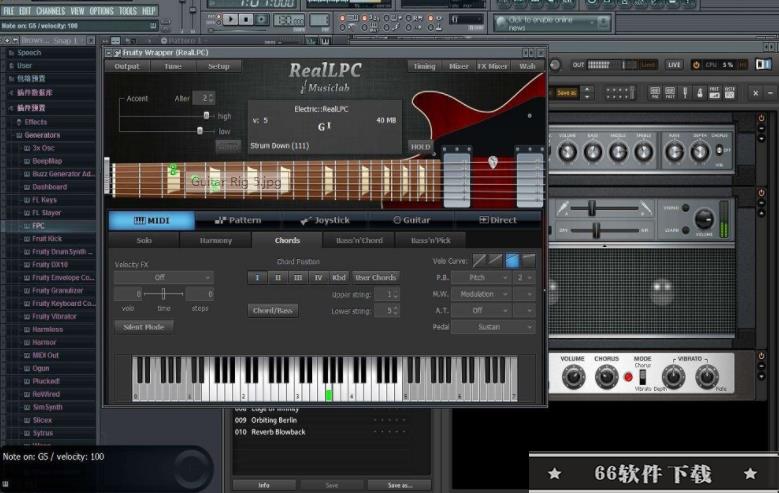Viewport: 779px width, 493px height.
Task: Switch RealLPC to Joystick mode
Action: 325,220
